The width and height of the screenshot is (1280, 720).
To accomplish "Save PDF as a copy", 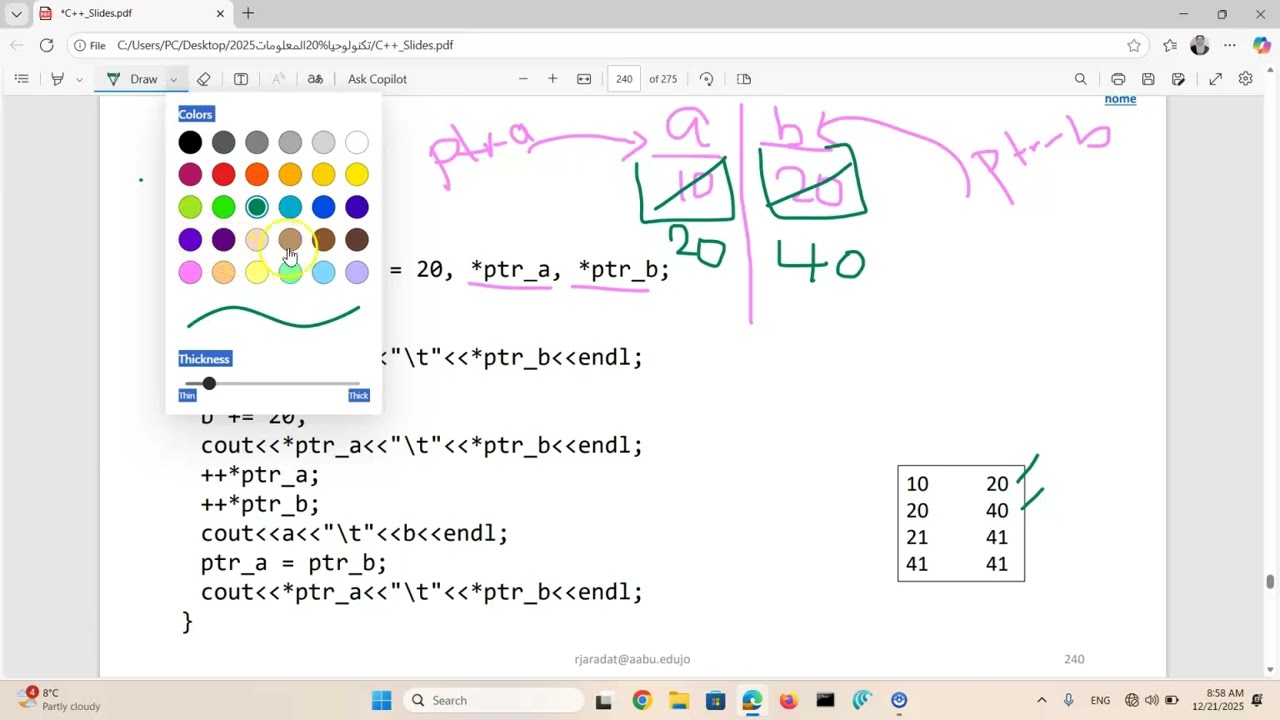I will (1179, 79).
